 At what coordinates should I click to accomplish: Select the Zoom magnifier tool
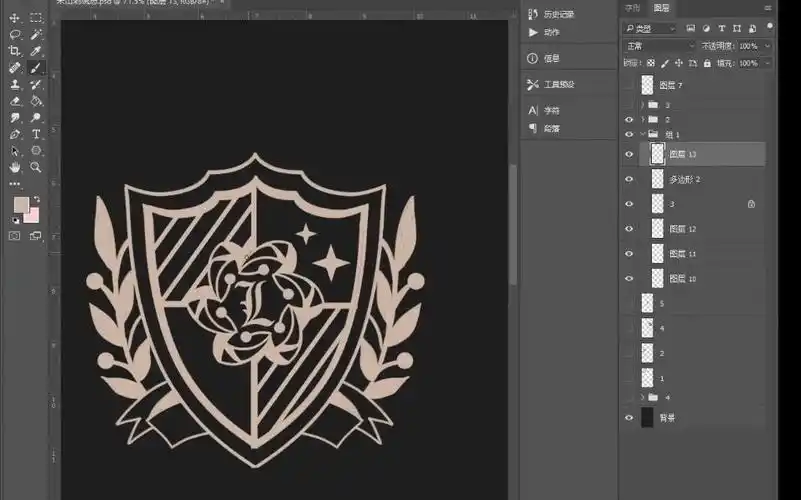(x=36, y=167)
